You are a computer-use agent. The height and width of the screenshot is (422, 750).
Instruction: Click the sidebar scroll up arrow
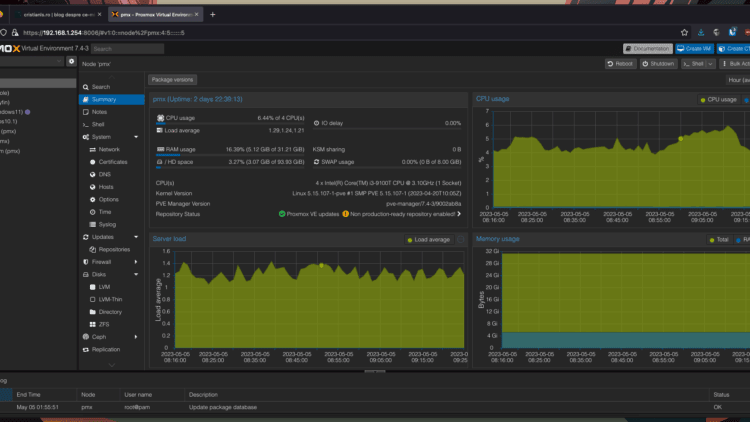112,77
